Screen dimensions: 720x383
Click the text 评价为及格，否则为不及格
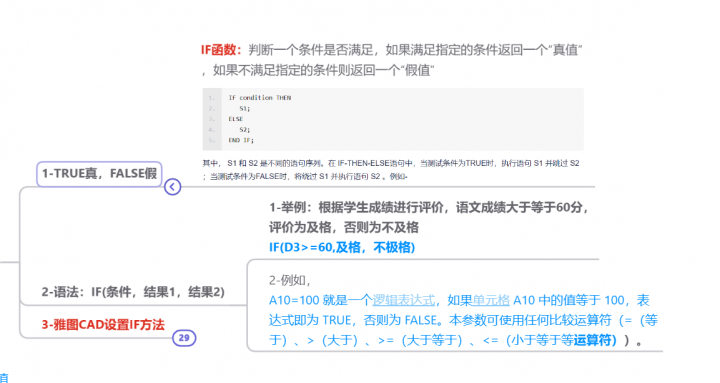point(344,227)
